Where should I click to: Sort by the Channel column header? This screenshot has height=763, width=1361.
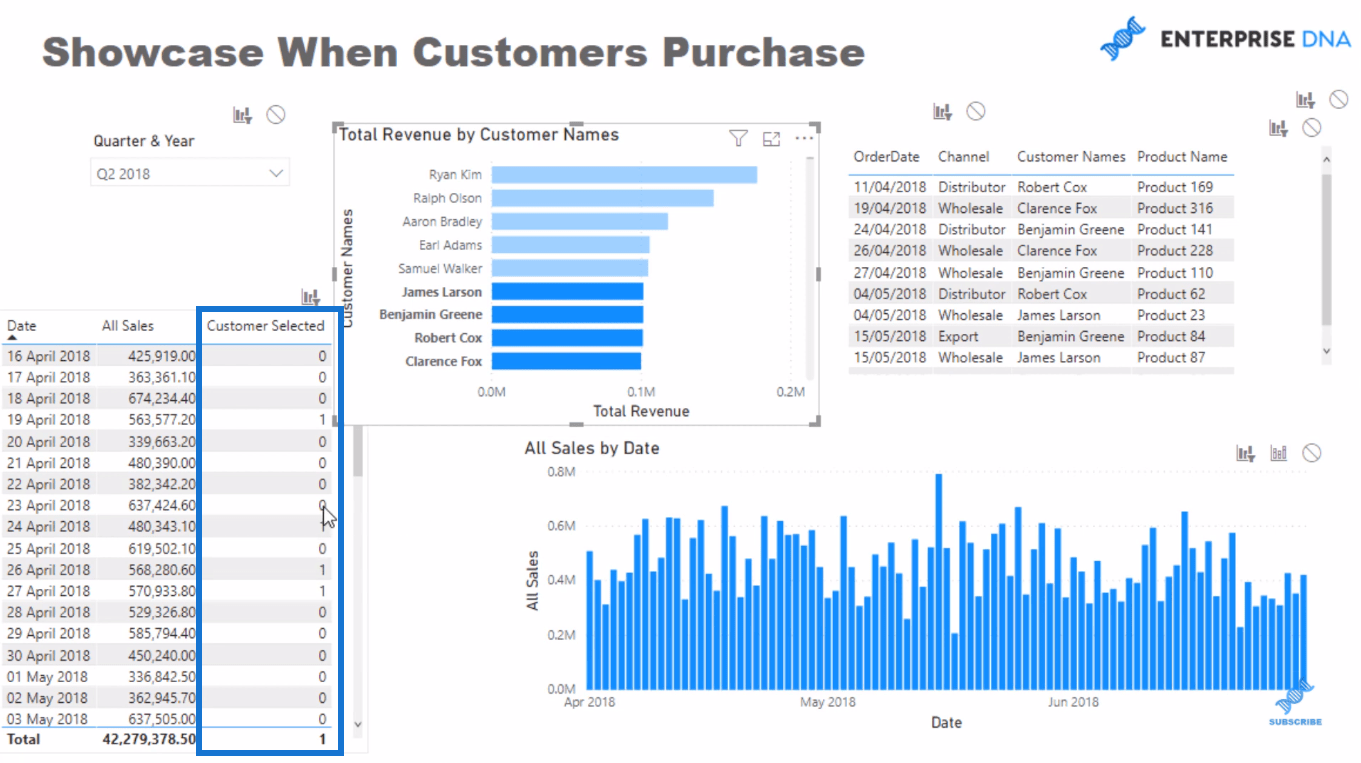pos(963,157)
